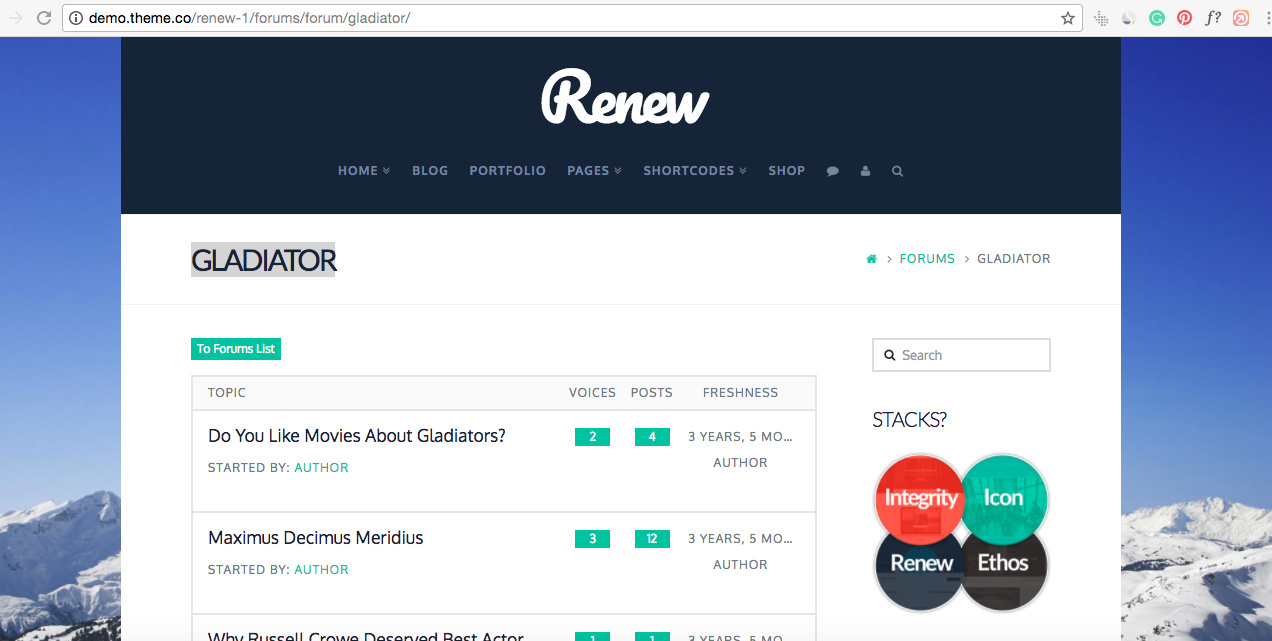Open the dotted-grid extension icon
This screenshot has height=641, width=1272.
tap(1101, 18)
